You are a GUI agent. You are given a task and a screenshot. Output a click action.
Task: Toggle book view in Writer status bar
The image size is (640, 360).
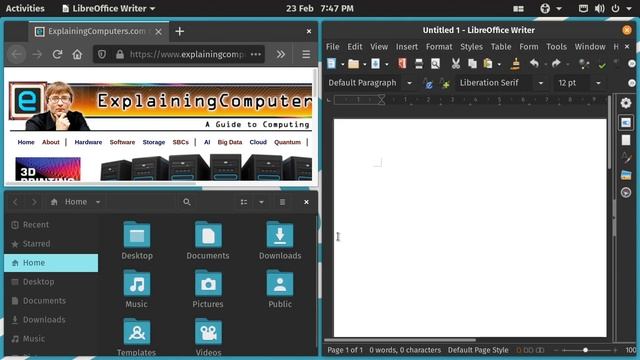point(540,350)
